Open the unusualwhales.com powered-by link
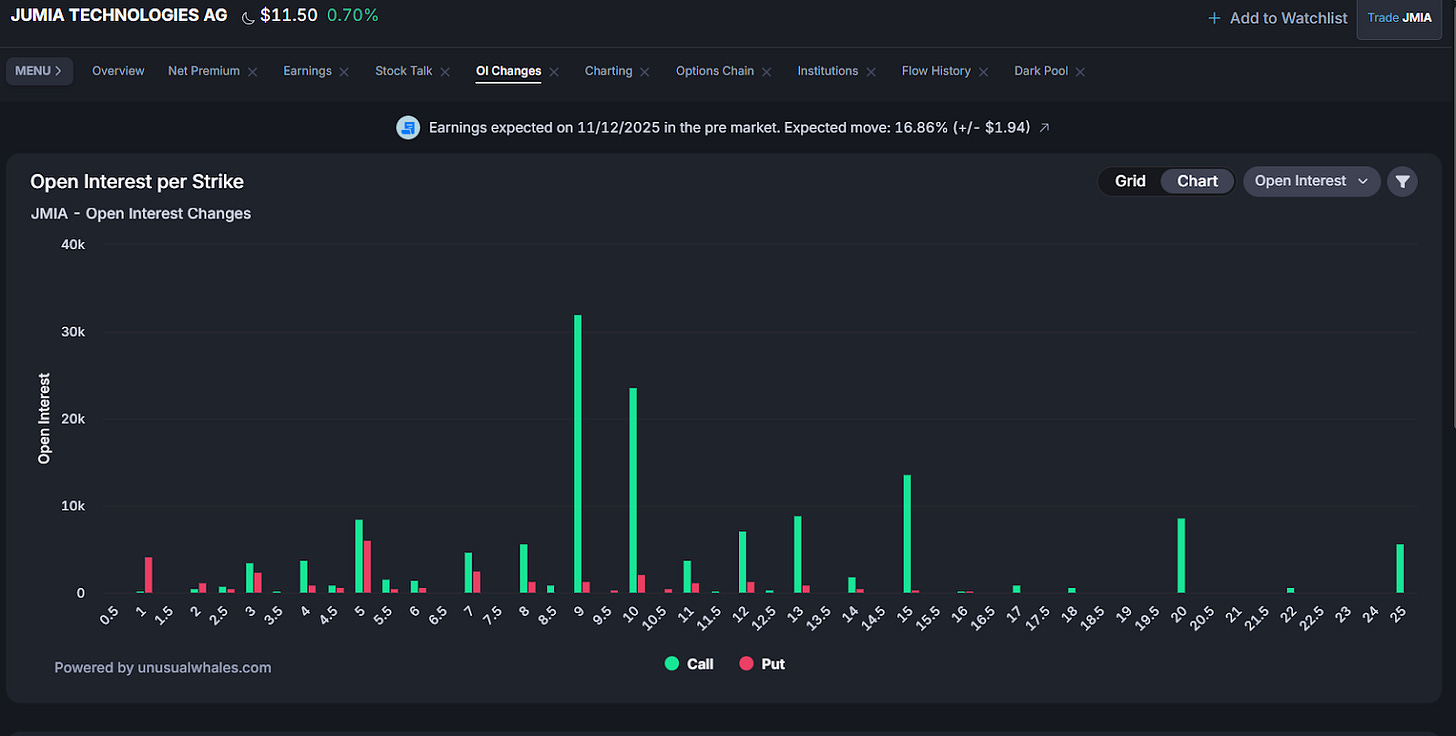Screen dimensions: 1456x736 point(162,667)
